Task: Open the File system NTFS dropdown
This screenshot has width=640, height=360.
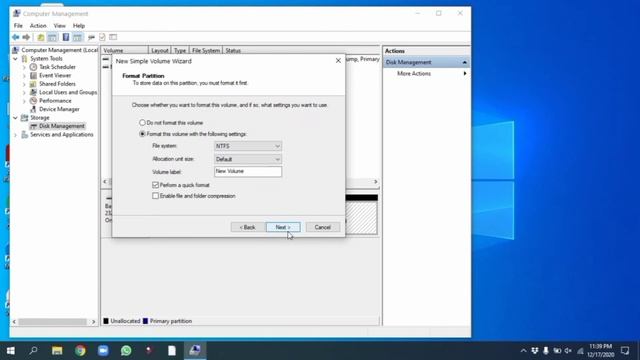Action: pos(248,146)
